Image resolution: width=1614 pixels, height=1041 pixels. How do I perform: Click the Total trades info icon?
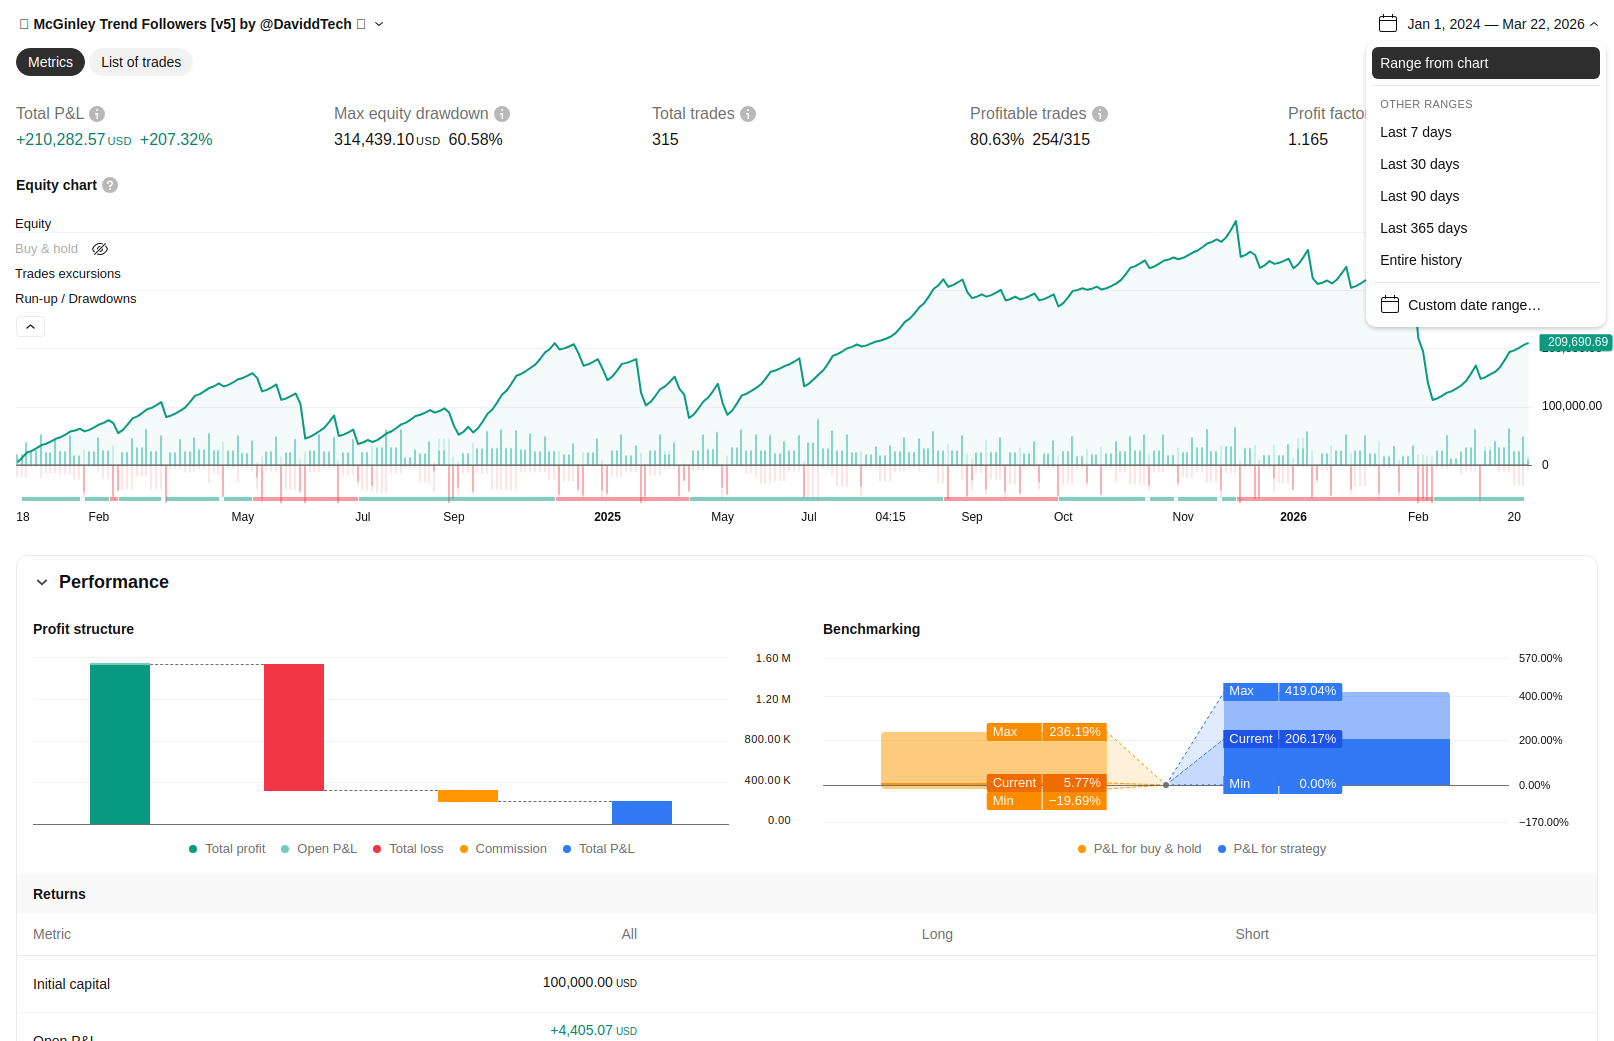pos(748,114)
